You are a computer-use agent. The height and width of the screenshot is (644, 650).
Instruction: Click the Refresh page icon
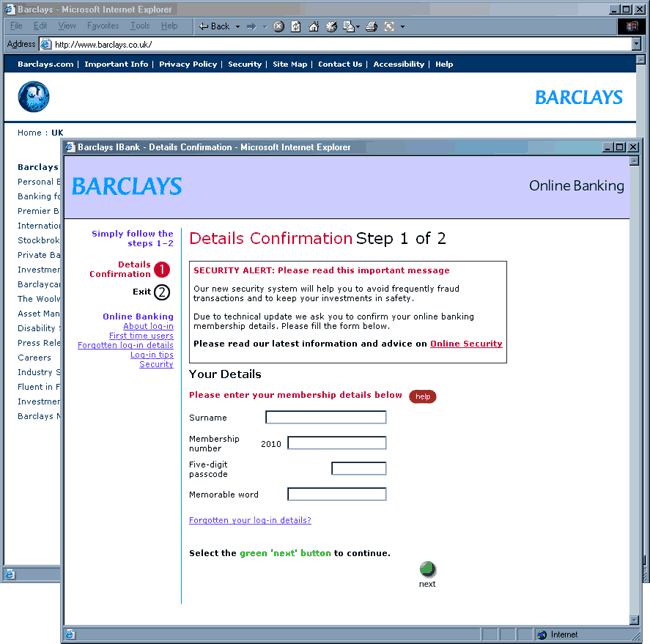[296, 27]
